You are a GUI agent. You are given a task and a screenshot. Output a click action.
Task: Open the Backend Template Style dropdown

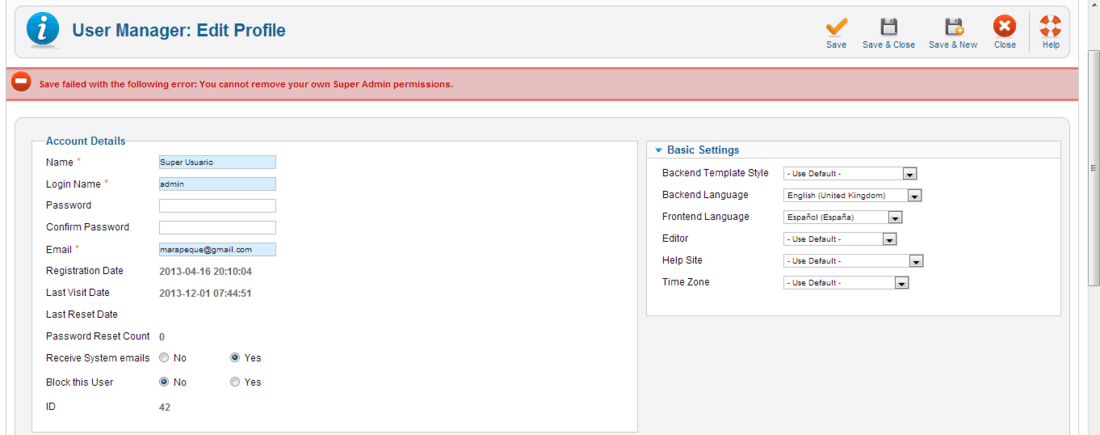point(850,174)
